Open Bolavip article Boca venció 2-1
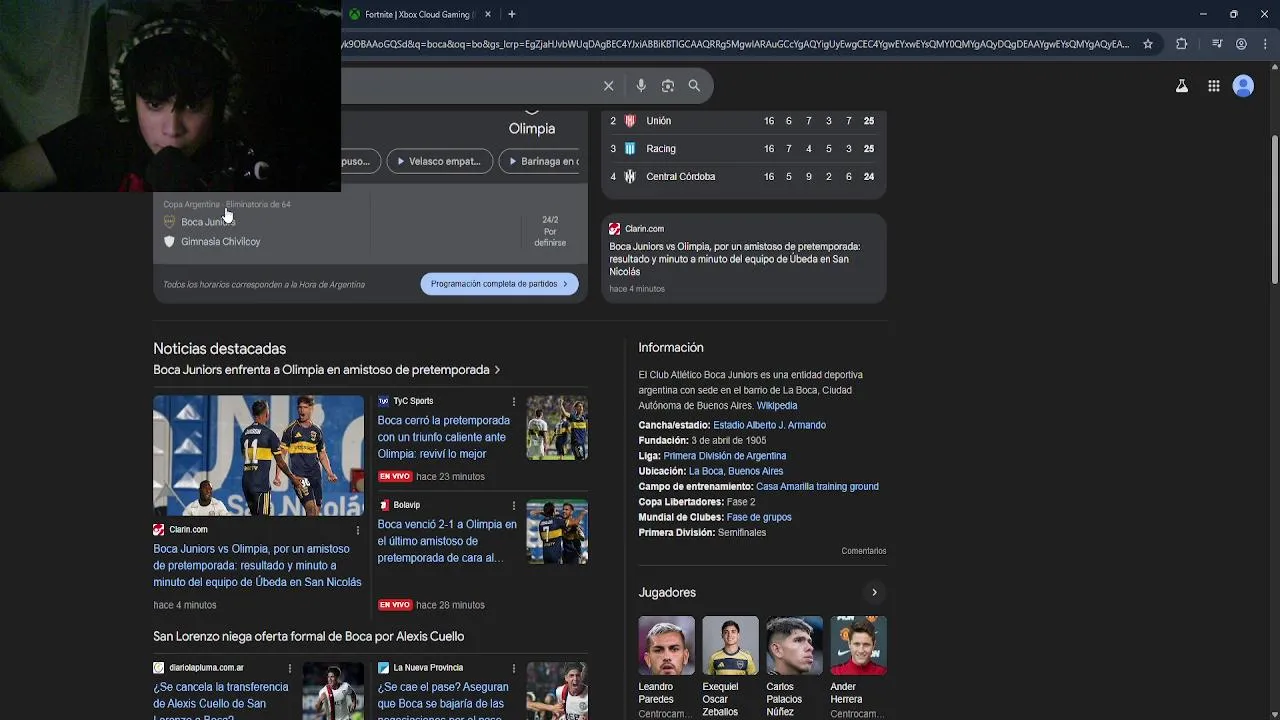Screen dimensions: 1280x720 click(x=447, y=541)
